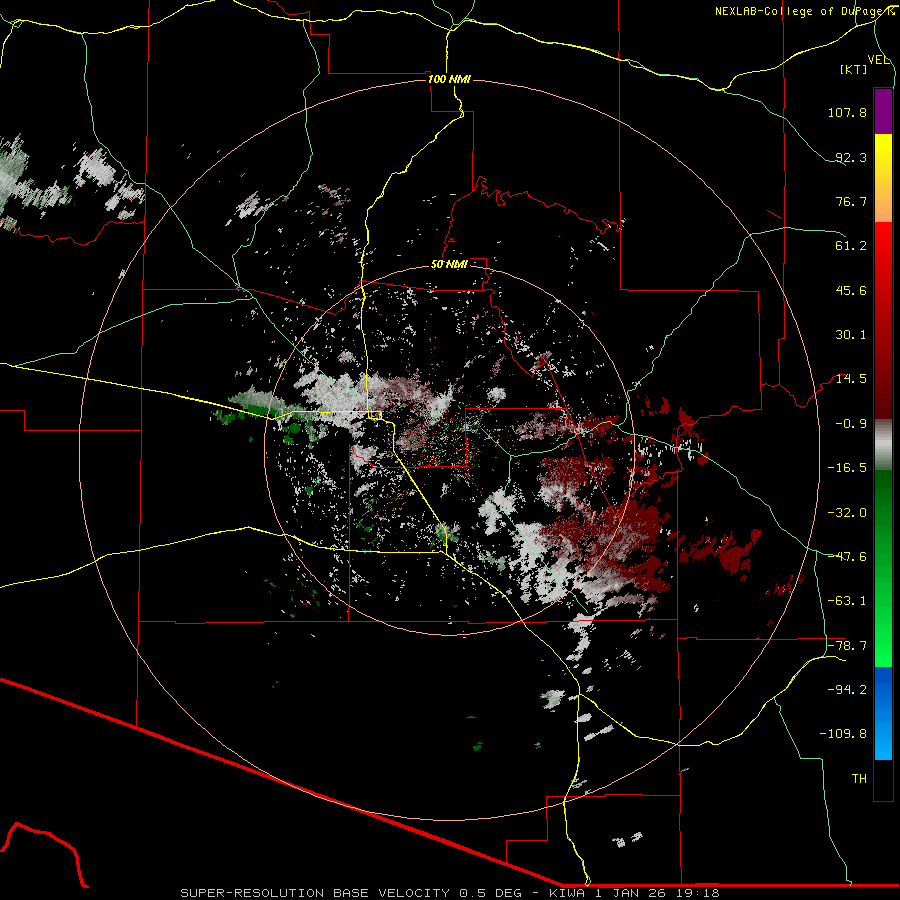
Task: Click the Super-Resolution Base Velocity caption
Action: point(449,893)
